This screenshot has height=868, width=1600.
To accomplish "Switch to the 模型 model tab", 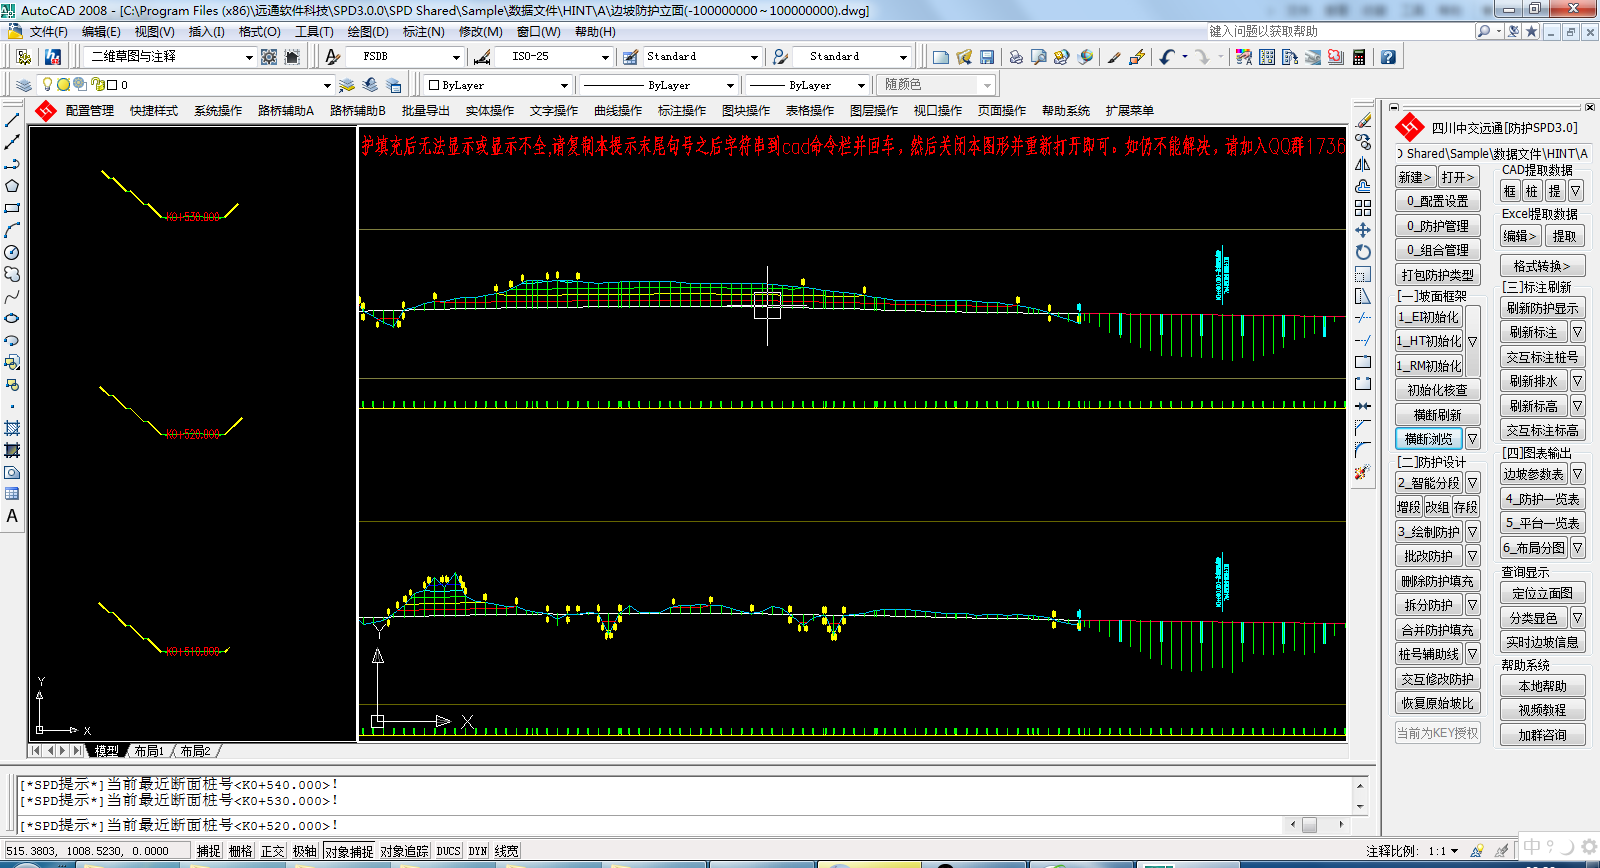I will tap(107, 751).
